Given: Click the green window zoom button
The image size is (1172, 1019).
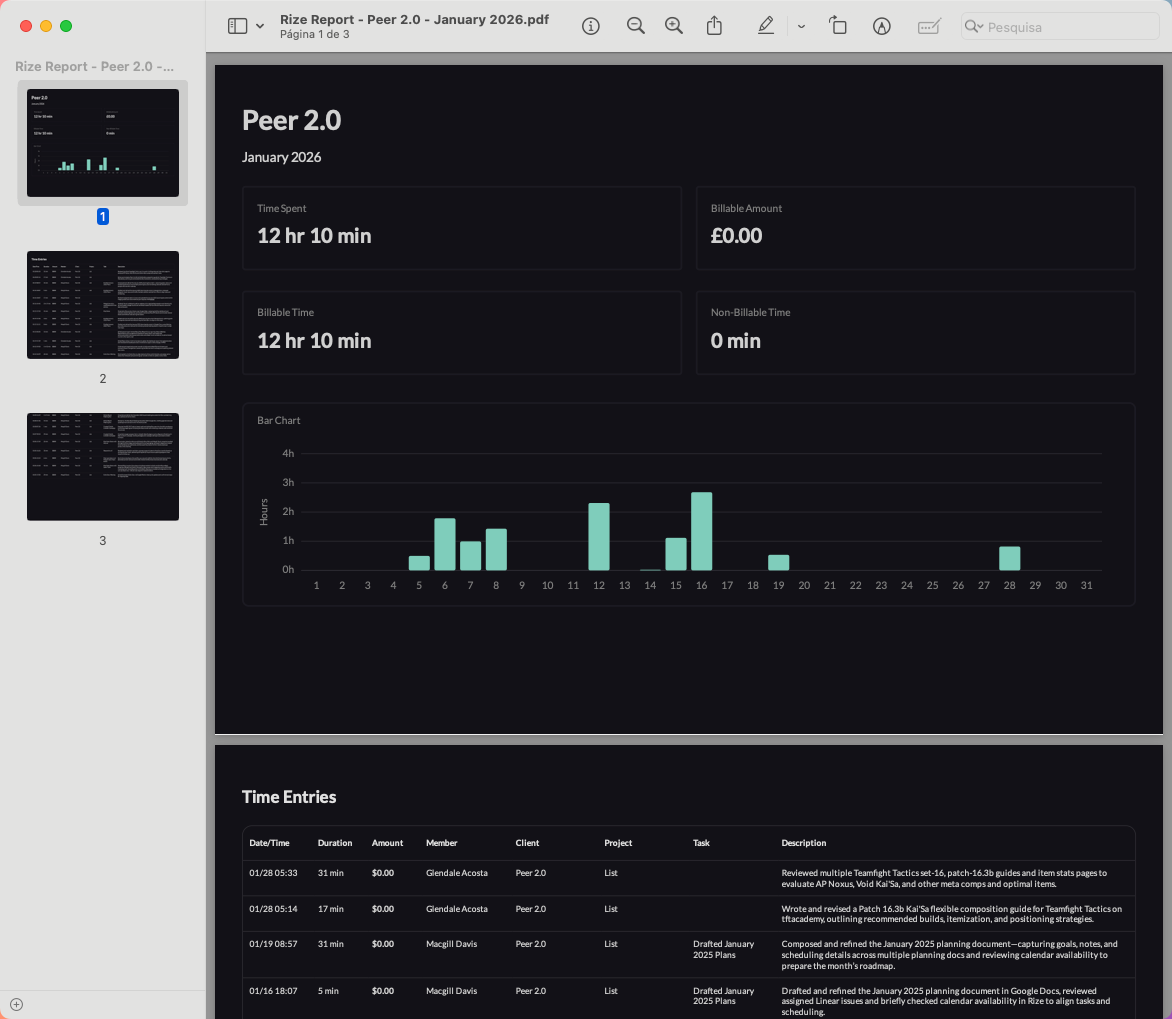Looking at the screenshot, I should point(66,26).
